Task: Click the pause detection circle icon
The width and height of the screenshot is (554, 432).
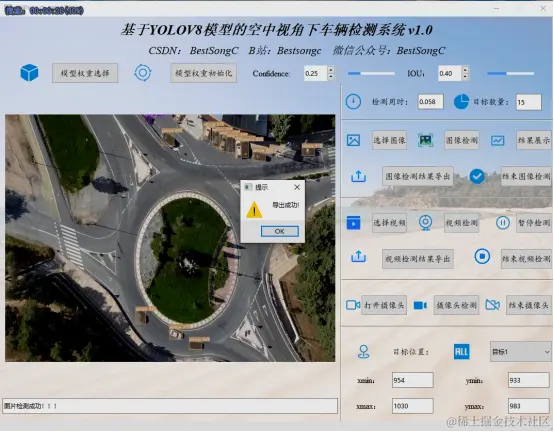Action: click(x=502, y=223)
